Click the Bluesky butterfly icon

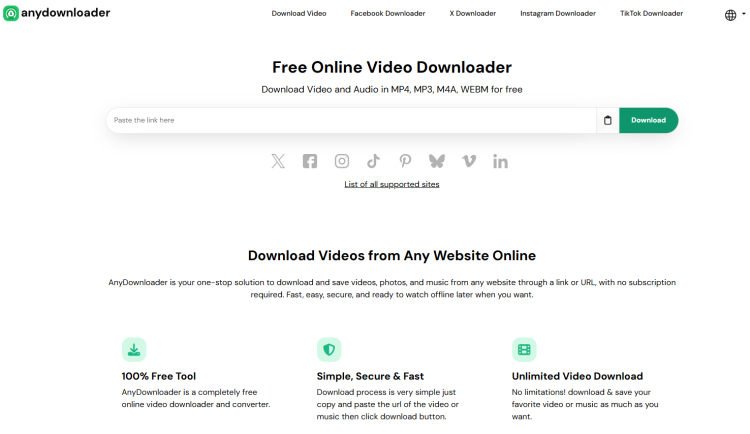437,161
